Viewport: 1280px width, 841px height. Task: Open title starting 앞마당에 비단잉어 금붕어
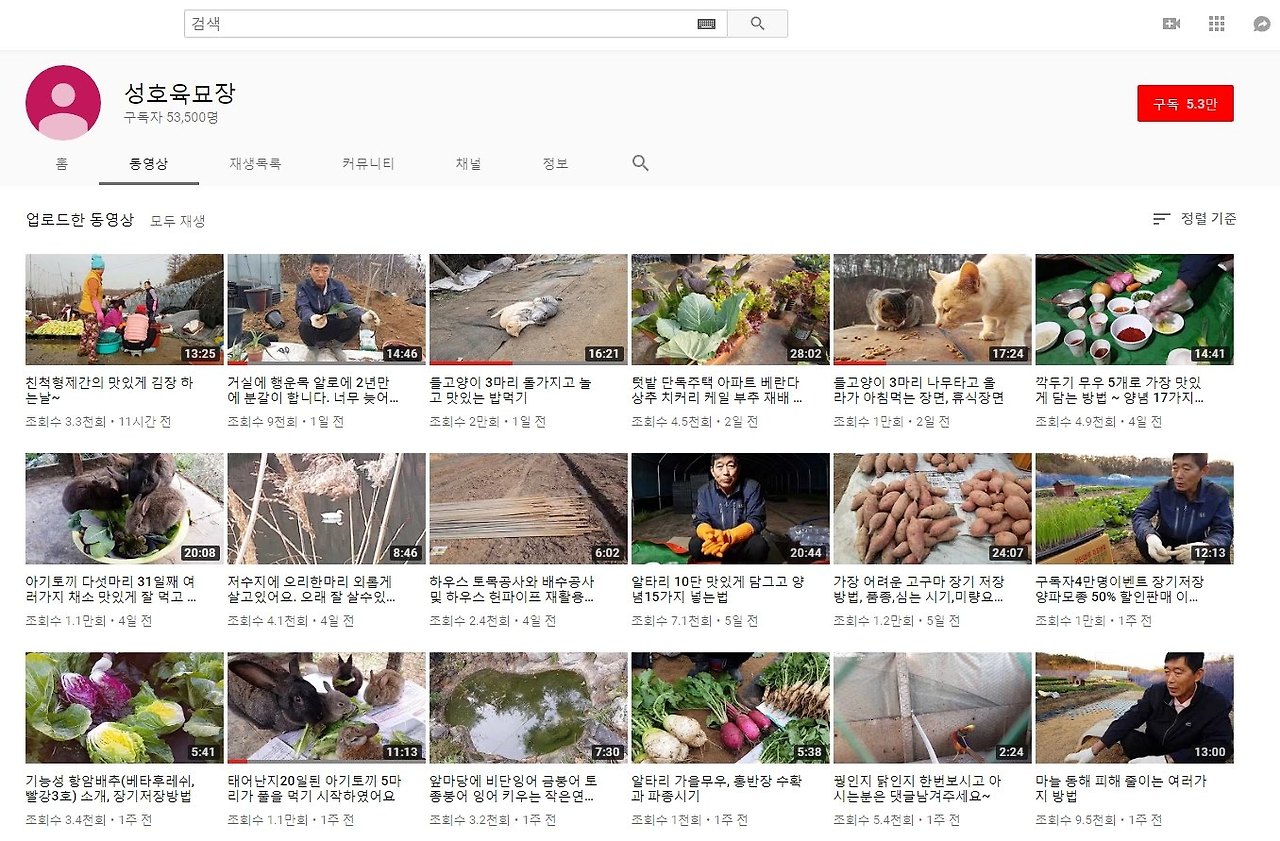click(514, 789)
